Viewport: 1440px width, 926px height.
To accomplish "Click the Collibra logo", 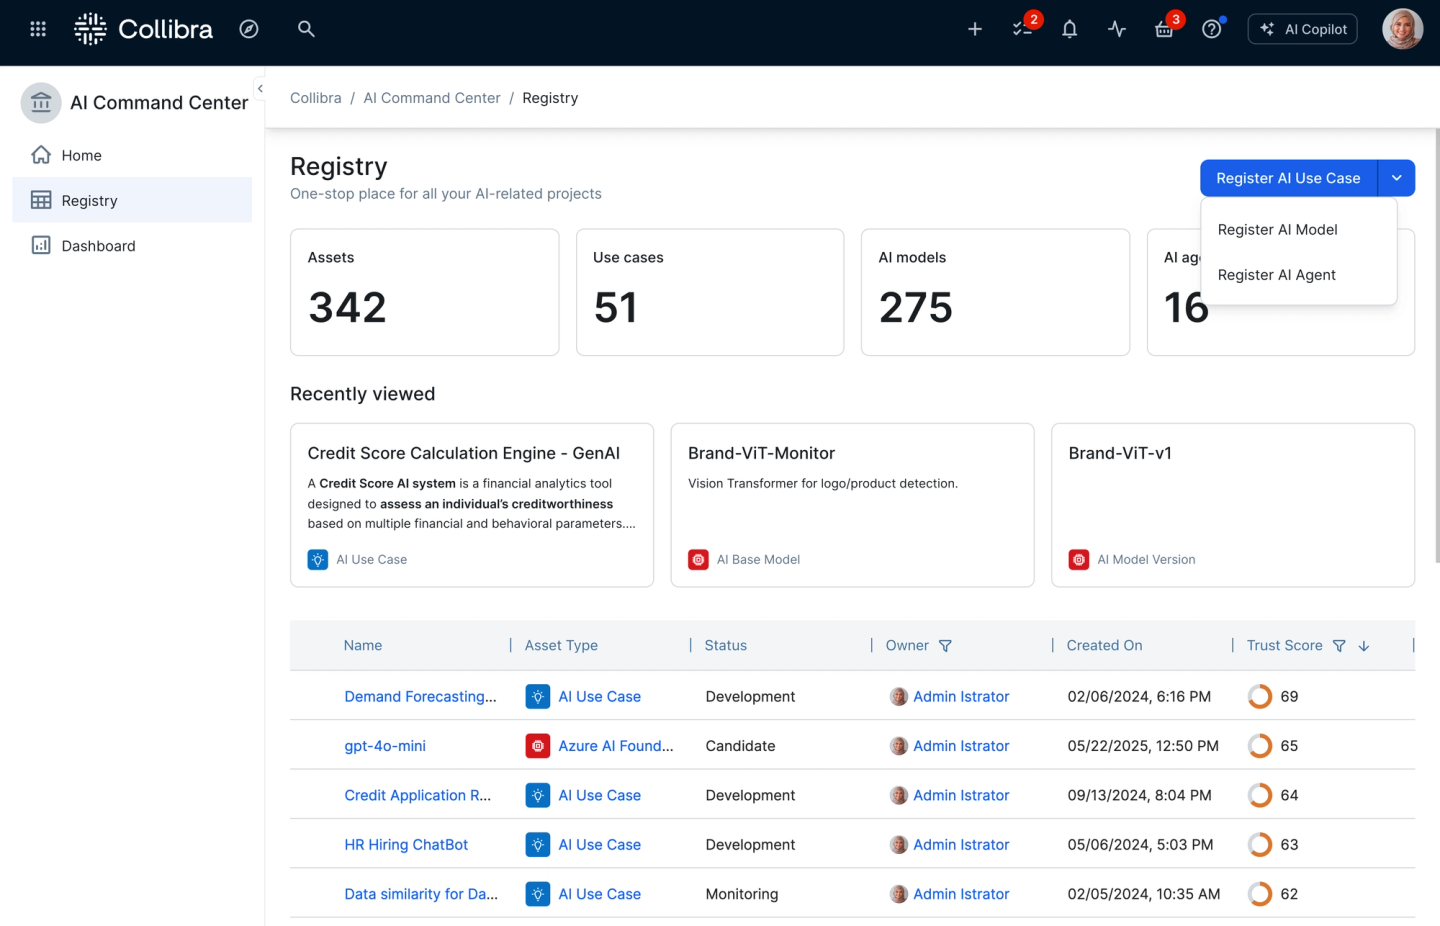I will pyautogui.click(x=143, y=29).
